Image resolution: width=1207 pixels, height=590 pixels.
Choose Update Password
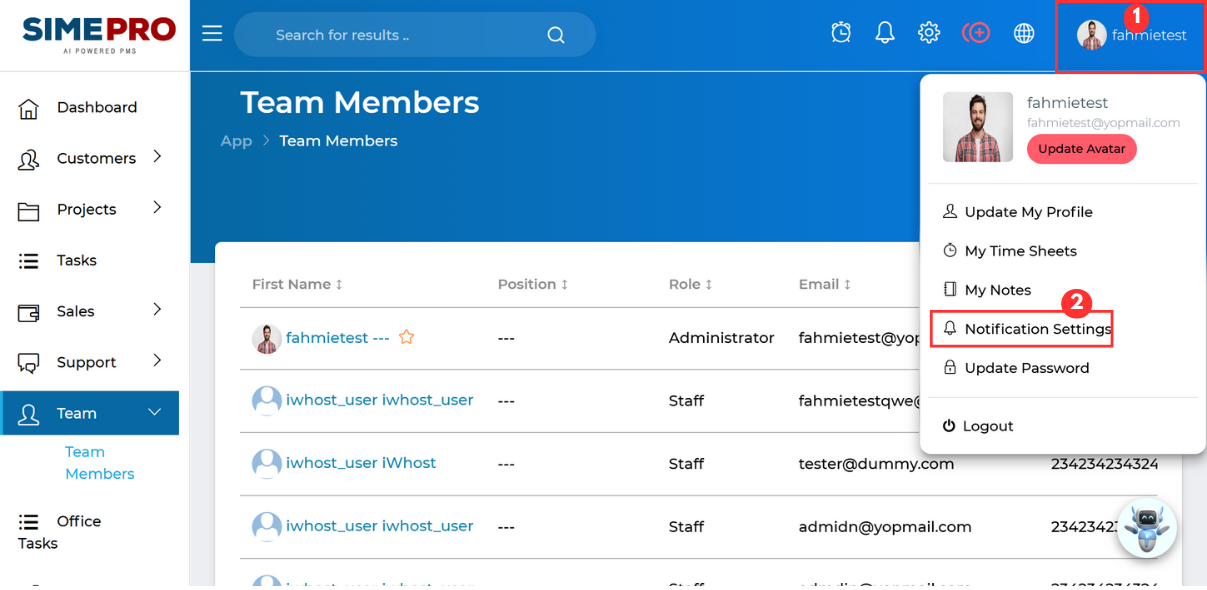[x=1016, y=368]
